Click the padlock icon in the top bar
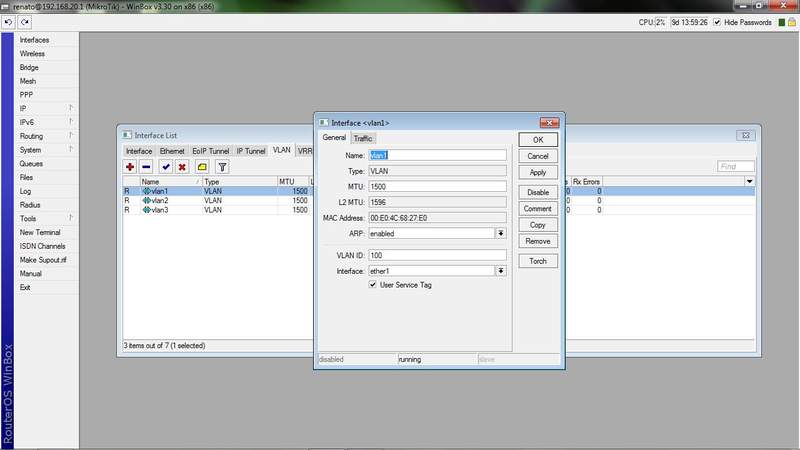The width and height of the screenshot is (800, 450). point(792,22)
